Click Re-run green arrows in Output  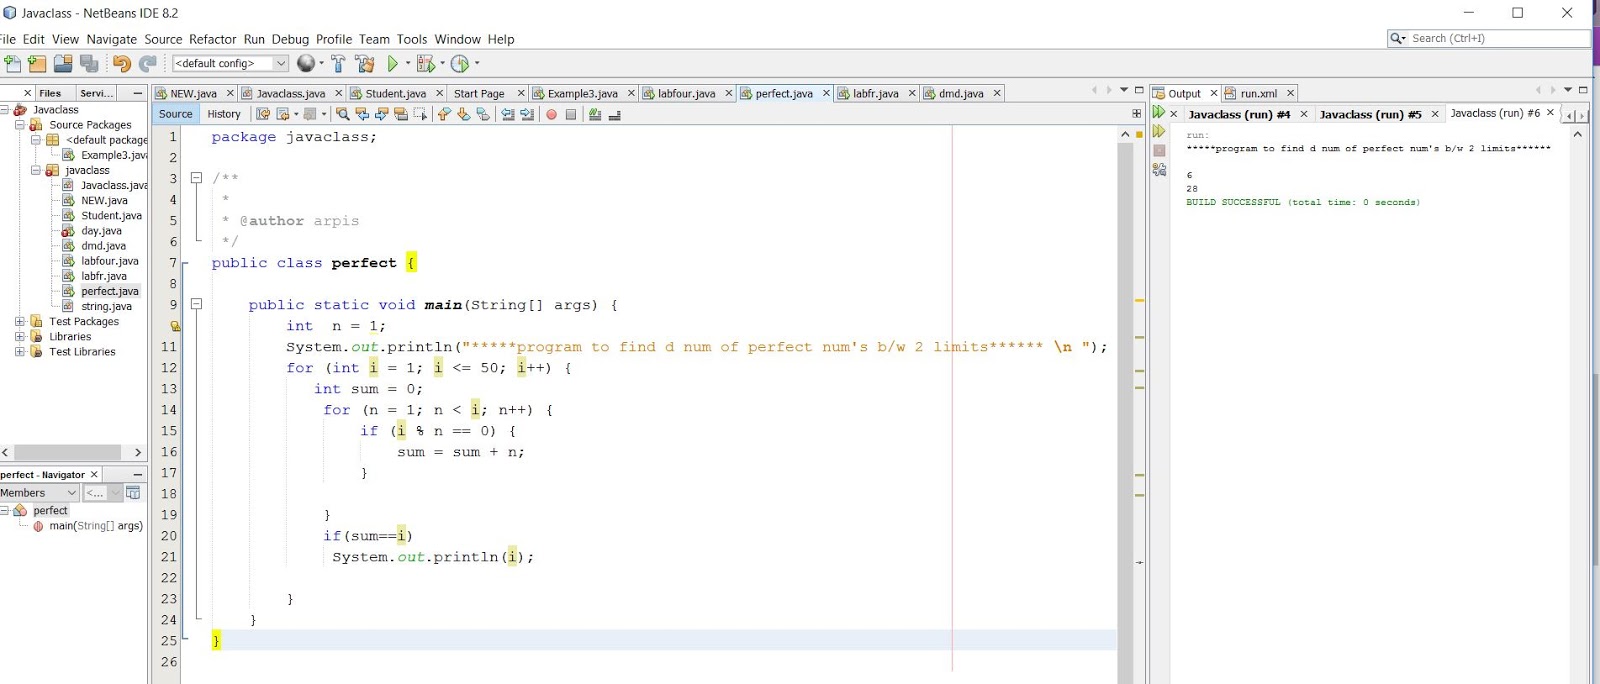(x=1159, y=113)
